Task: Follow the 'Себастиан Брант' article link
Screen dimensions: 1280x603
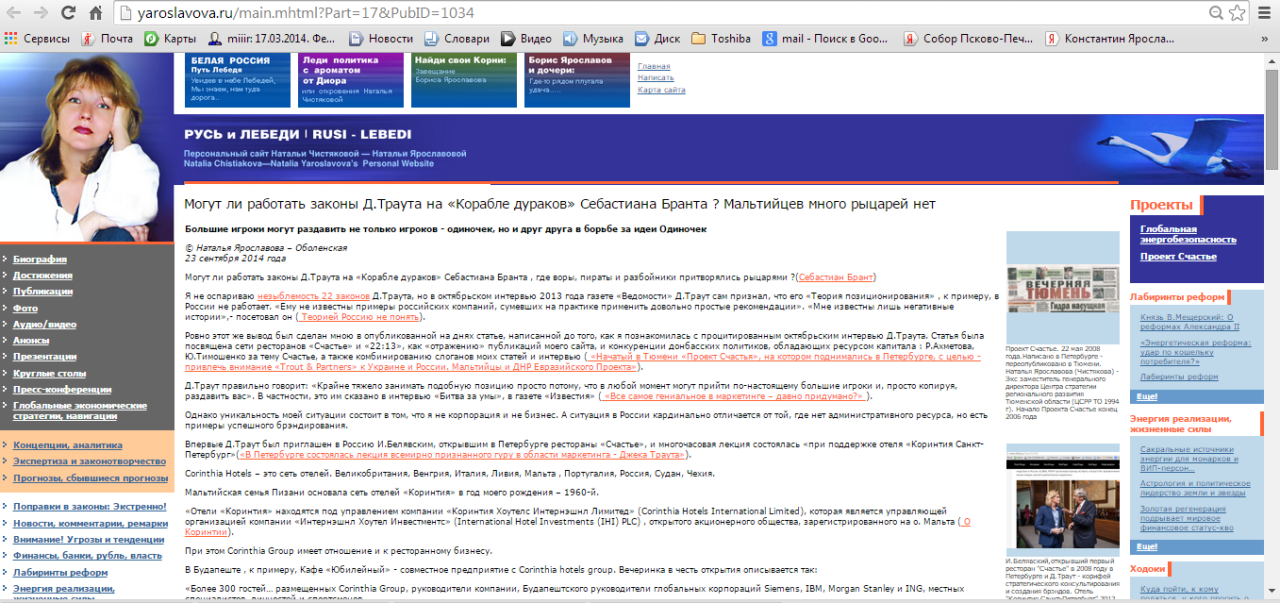Action: 838,277
